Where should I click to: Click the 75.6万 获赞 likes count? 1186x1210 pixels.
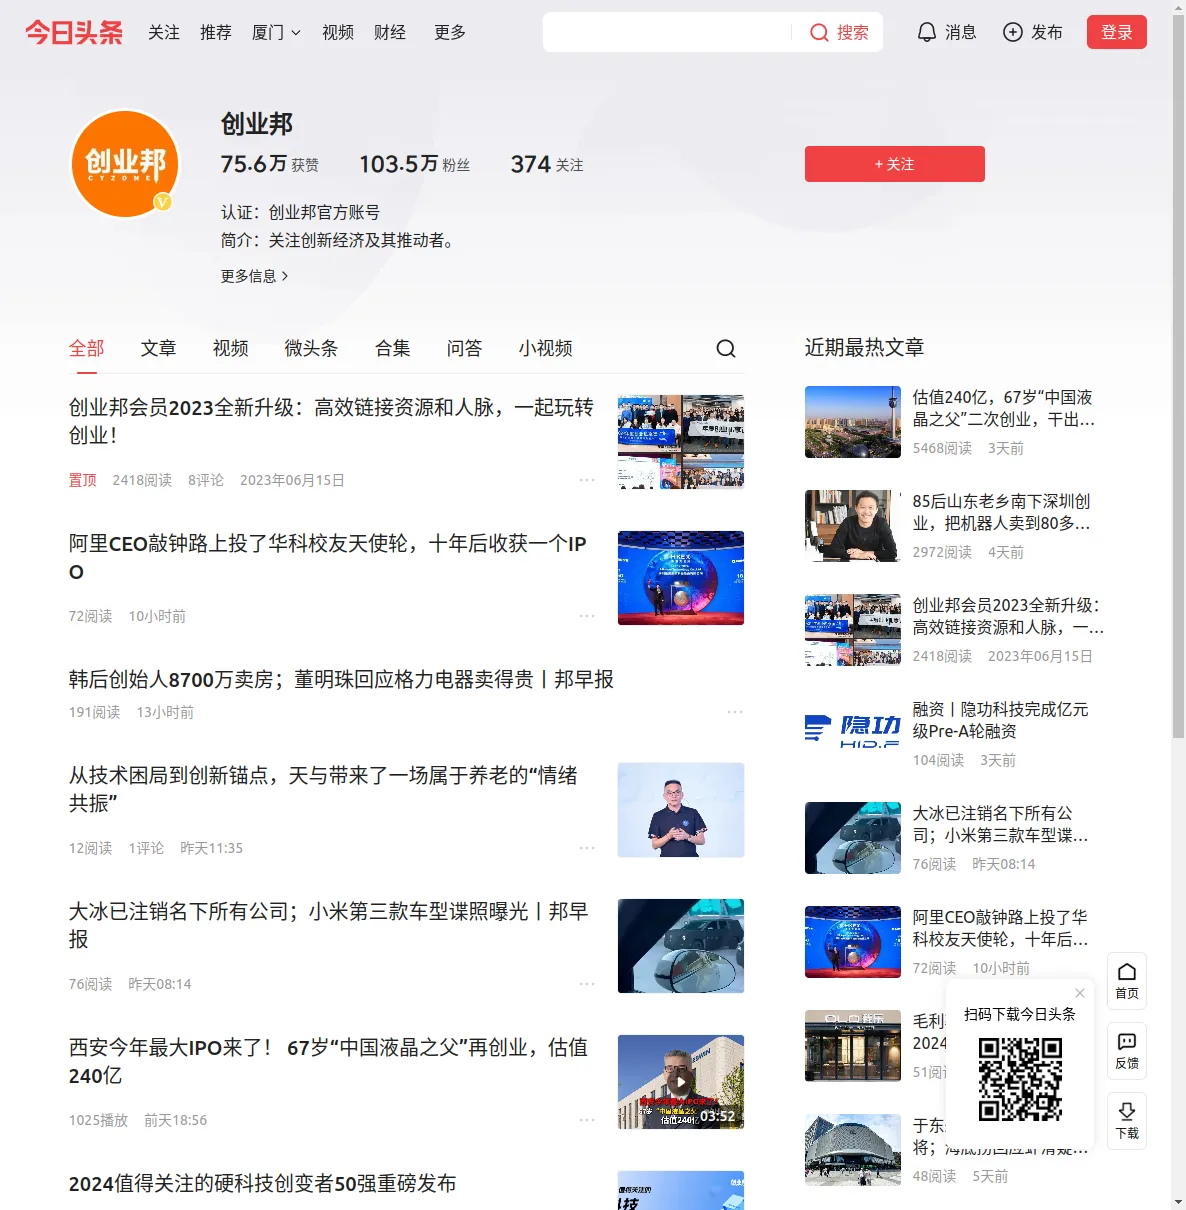(x=270, y=164)
